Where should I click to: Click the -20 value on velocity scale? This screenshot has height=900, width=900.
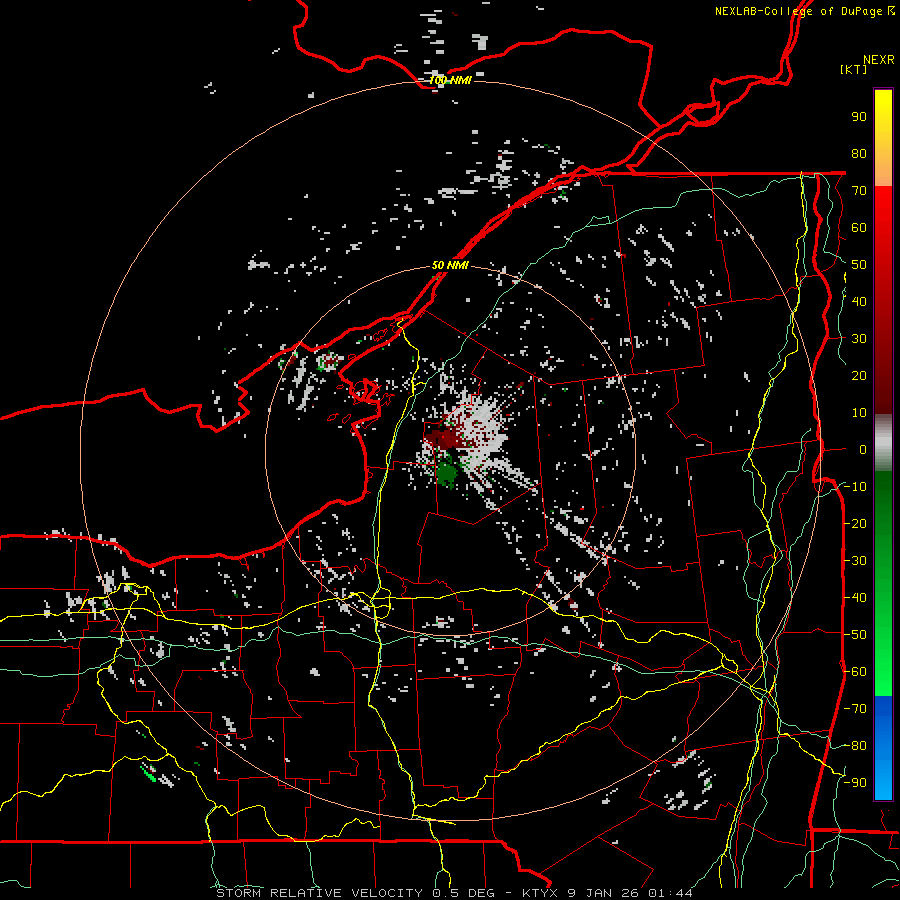coord(855,524)
